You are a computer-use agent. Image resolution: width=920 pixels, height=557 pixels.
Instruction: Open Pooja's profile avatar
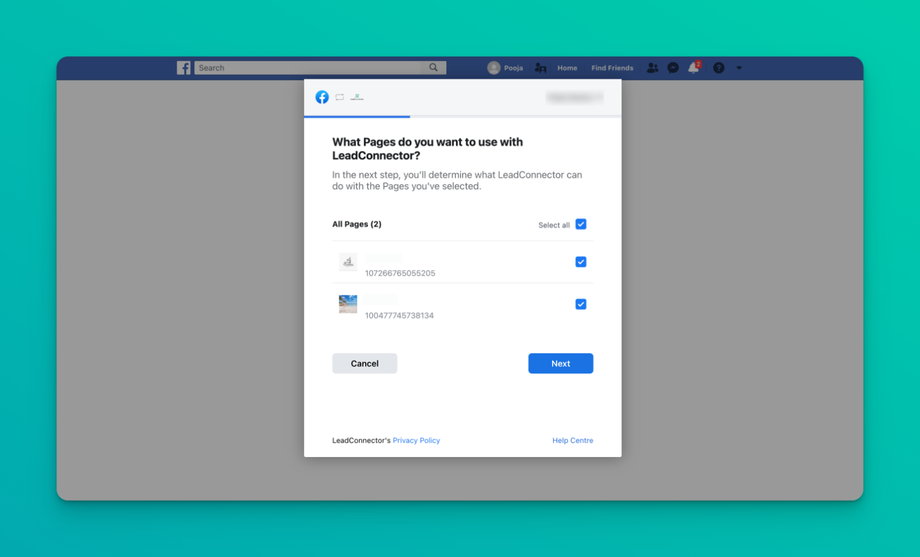pos(493,68)
